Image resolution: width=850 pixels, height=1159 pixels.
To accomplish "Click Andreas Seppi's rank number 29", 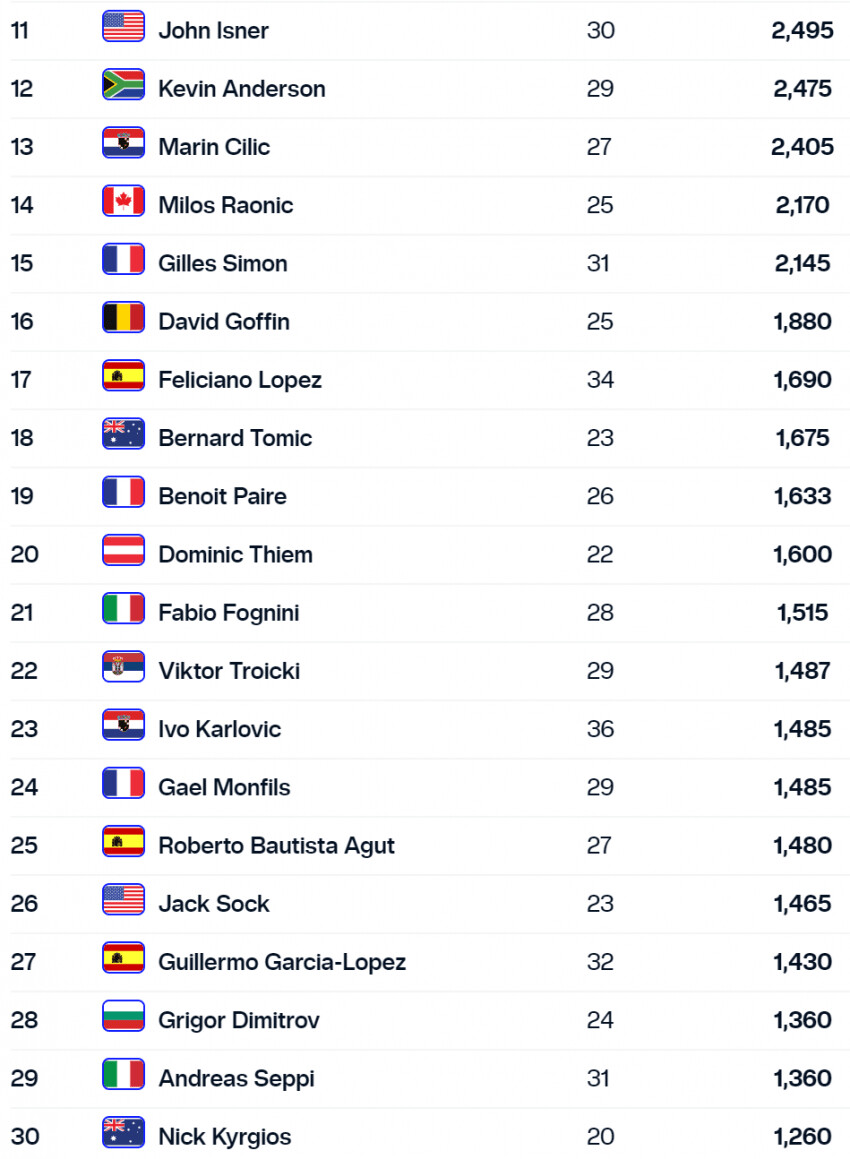I will (x=22, y=1079).
